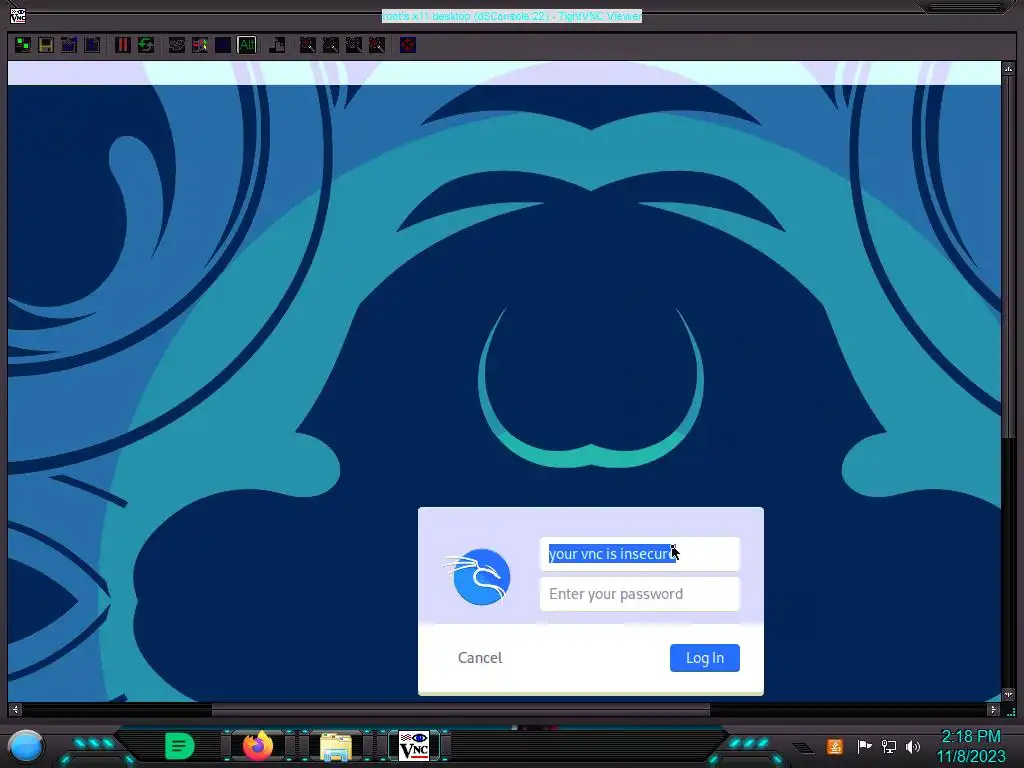Click the Zoom auto magnifier icon
This screenshot has height=768, width=1024.
click(x=377, y=45)
